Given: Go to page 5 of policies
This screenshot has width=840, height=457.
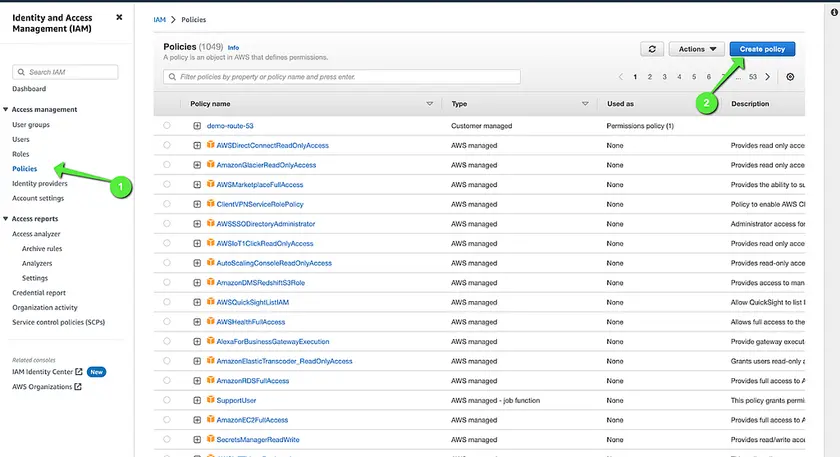Looking at the screenshot, I should (x=694, y=77).
